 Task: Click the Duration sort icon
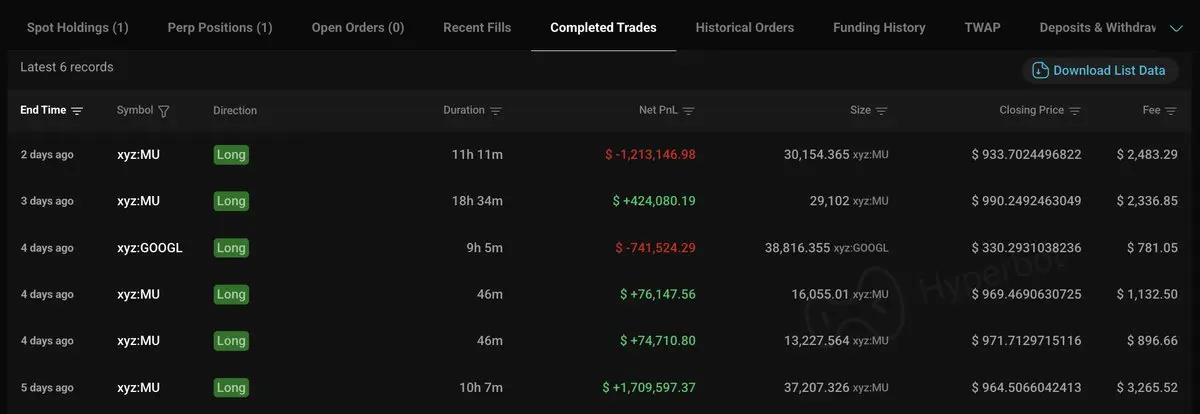(x=496, y=111)
